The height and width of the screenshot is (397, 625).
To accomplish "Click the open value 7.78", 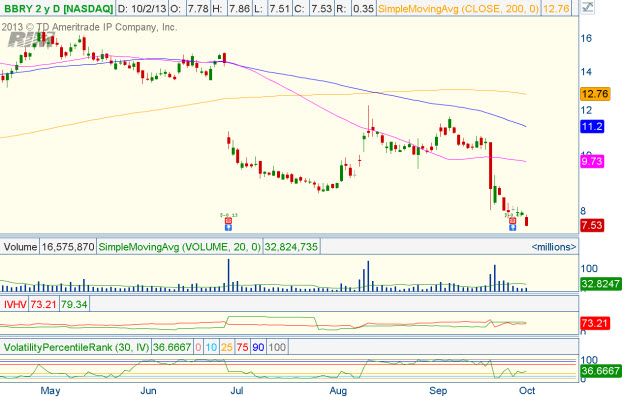I will pyautogui.click(x=198, y=8).
